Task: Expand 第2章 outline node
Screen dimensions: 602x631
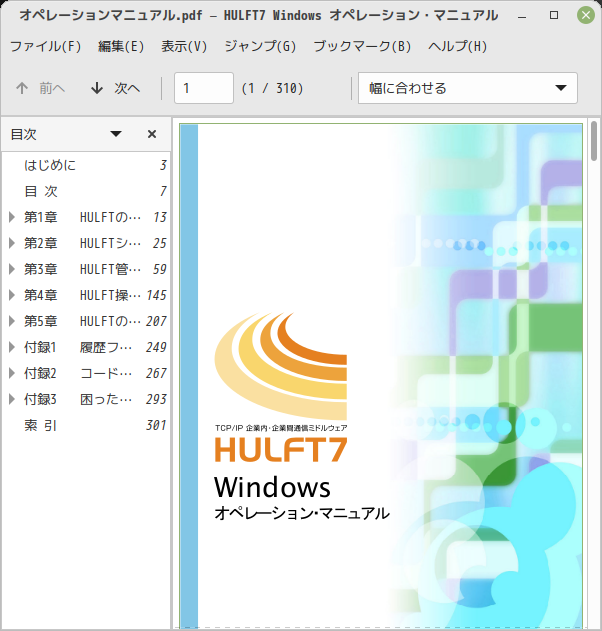Action: [x=12, y=243]
